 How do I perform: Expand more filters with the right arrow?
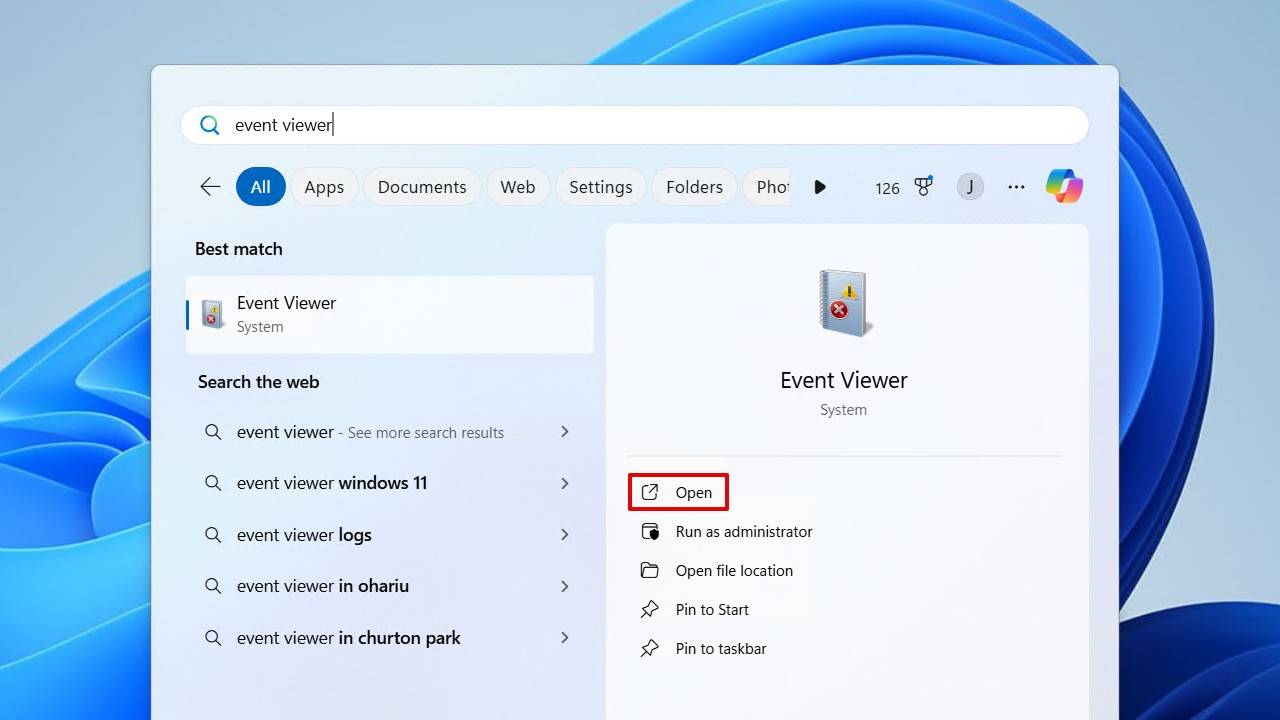tap(820, 187)
